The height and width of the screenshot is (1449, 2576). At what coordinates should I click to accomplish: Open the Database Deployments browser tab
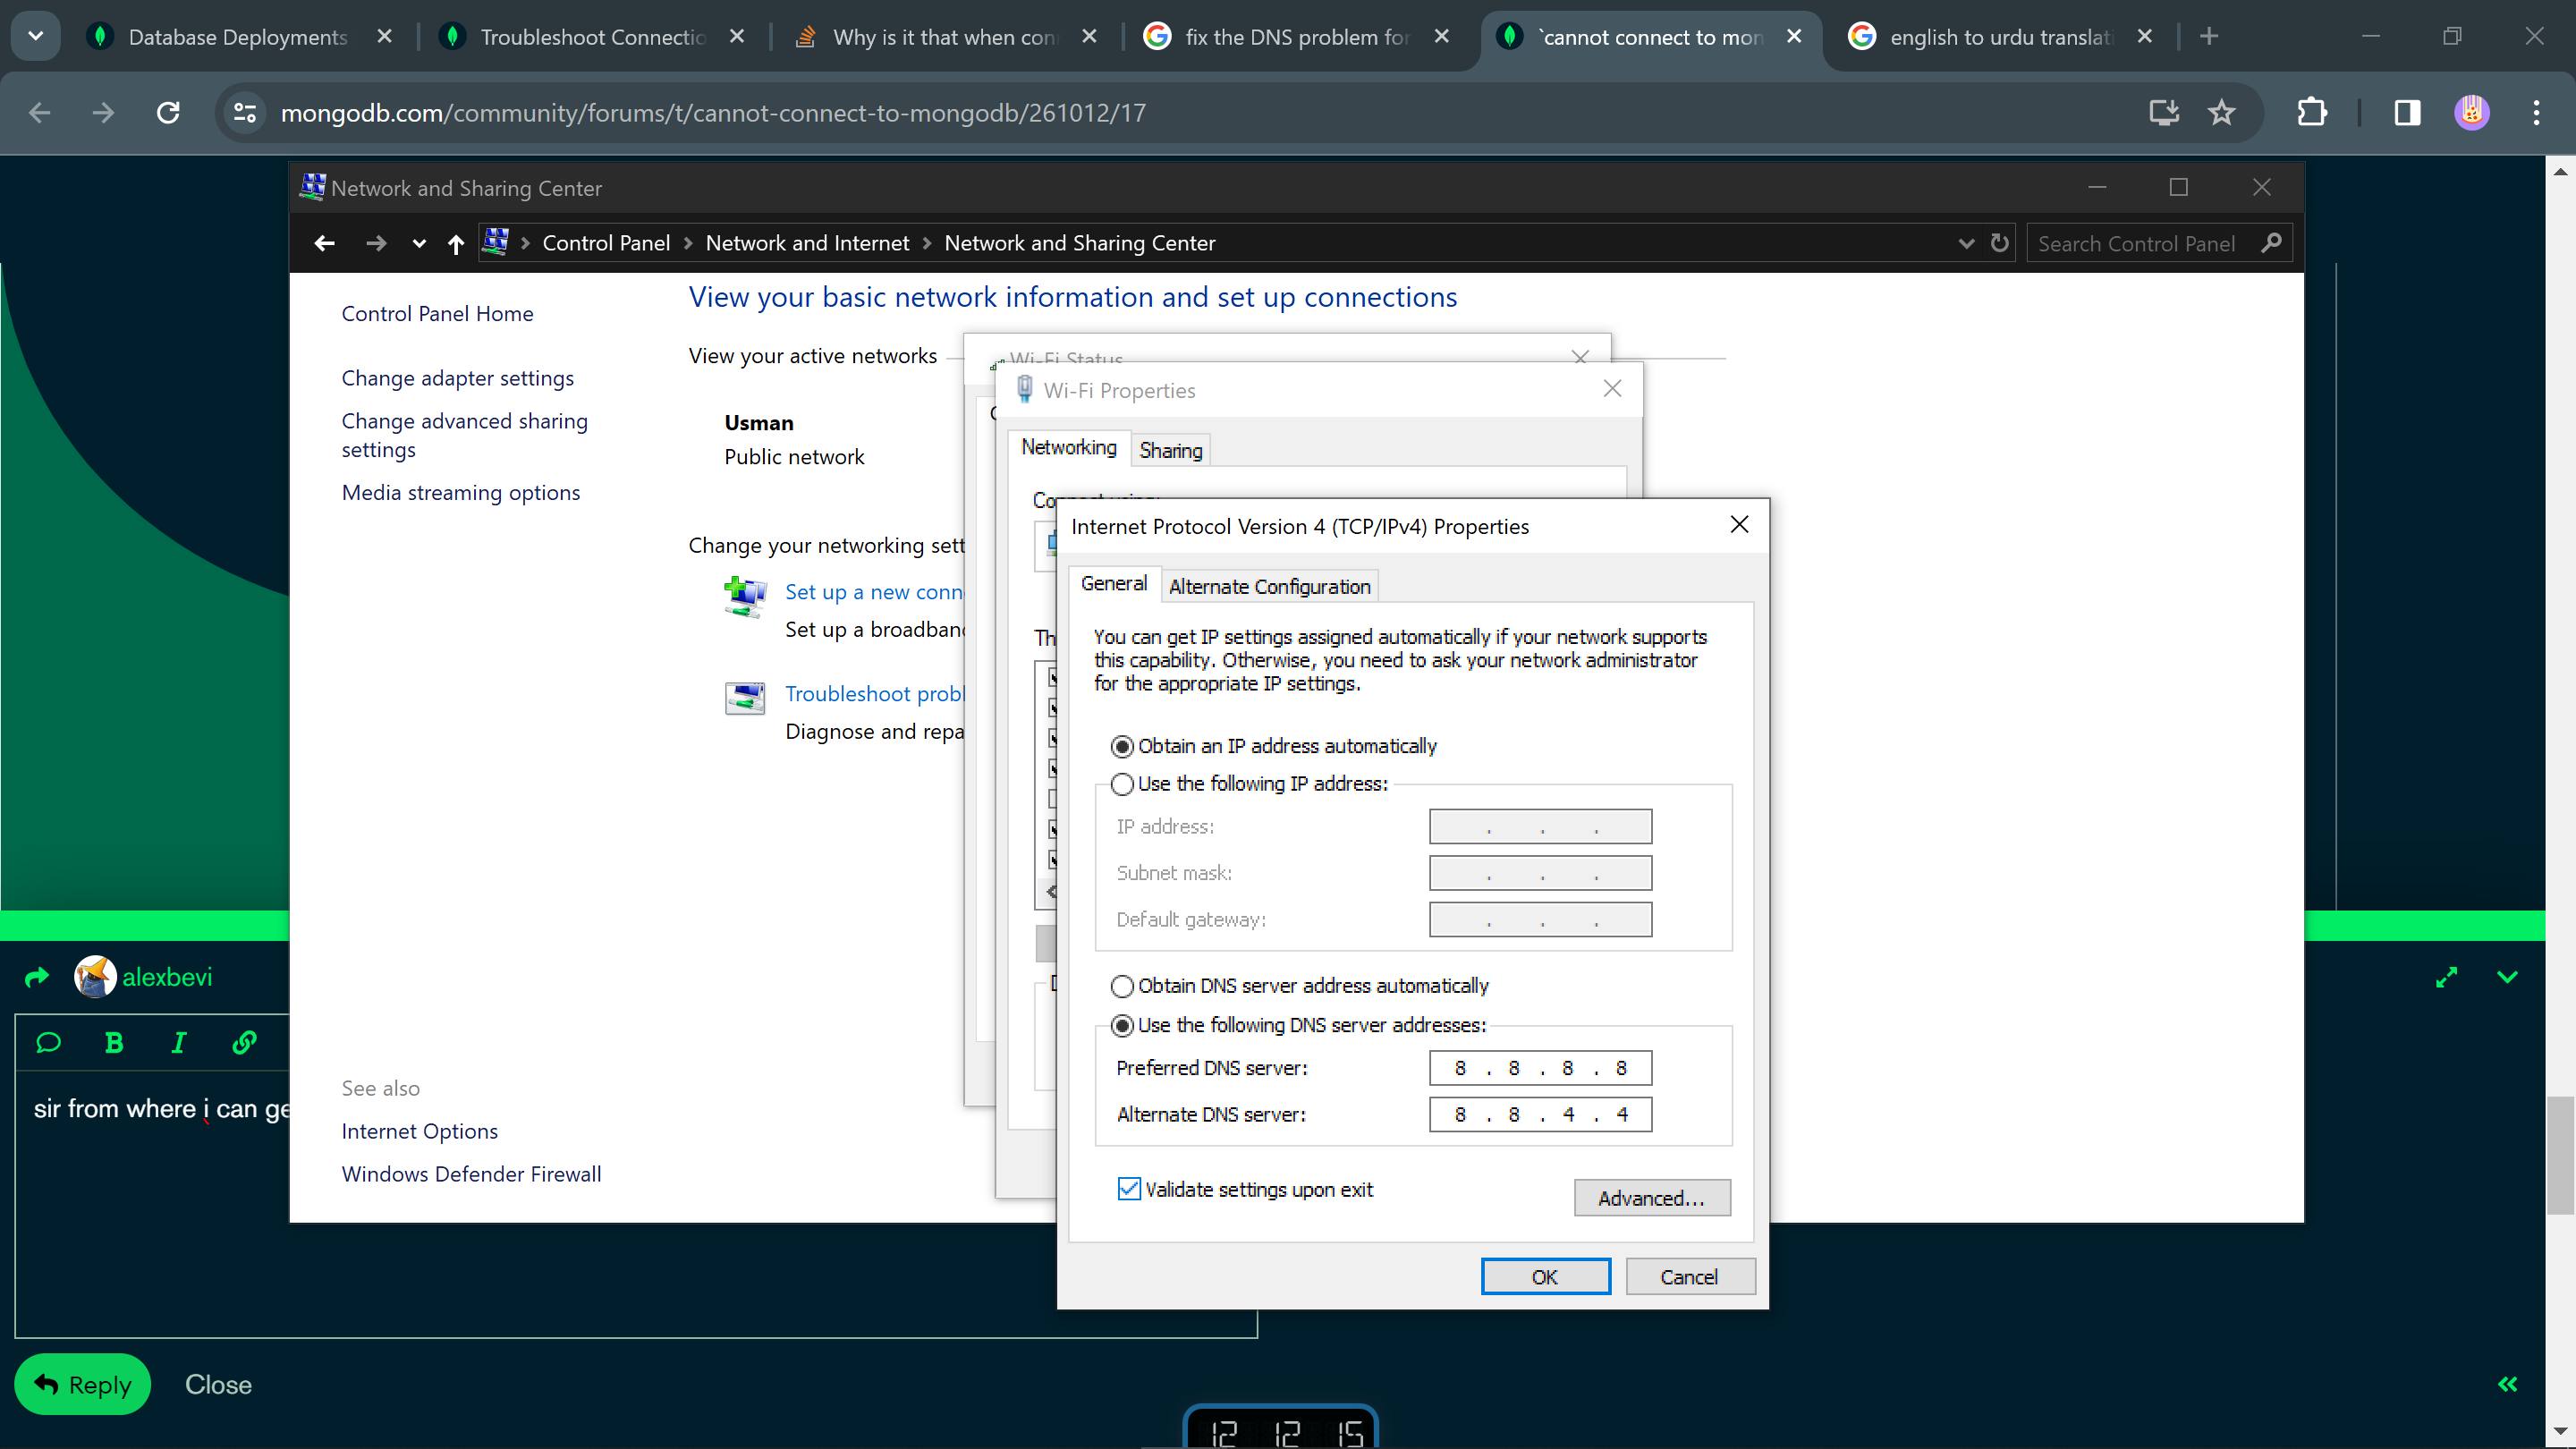point(238,37)
